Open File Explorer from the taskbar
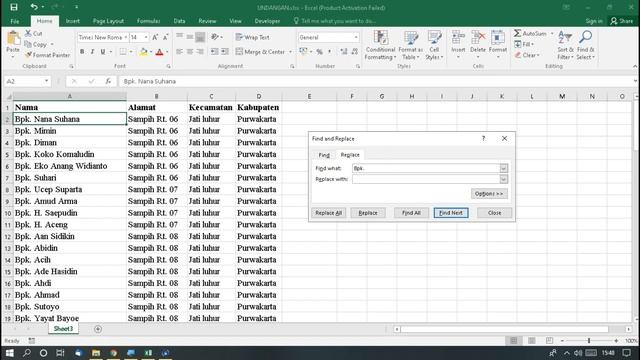This screenshot has width=640, height=360. tap(96, 353)
